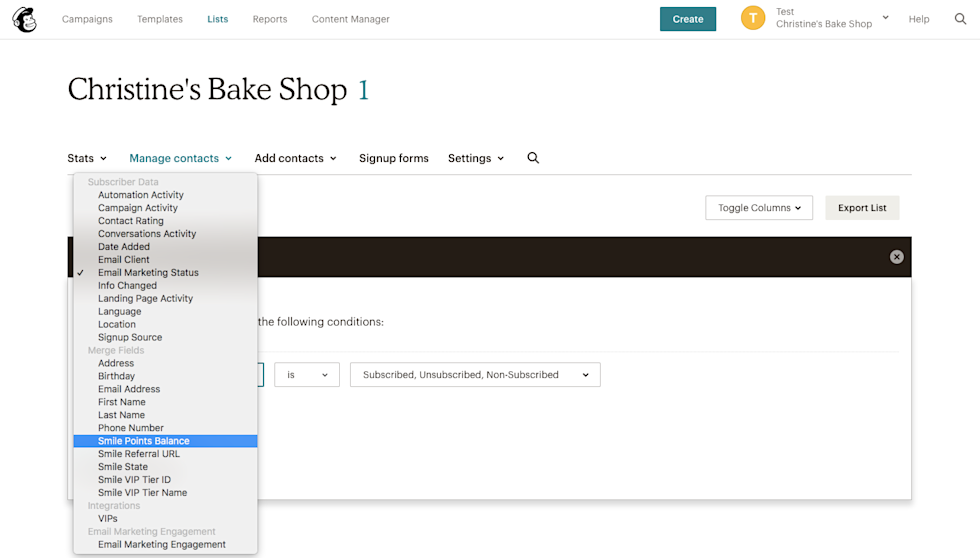The width and height of the screenshot is (980, 558).
Task: Expand the Christine's Bake Shop account menu
Action: 832,18
